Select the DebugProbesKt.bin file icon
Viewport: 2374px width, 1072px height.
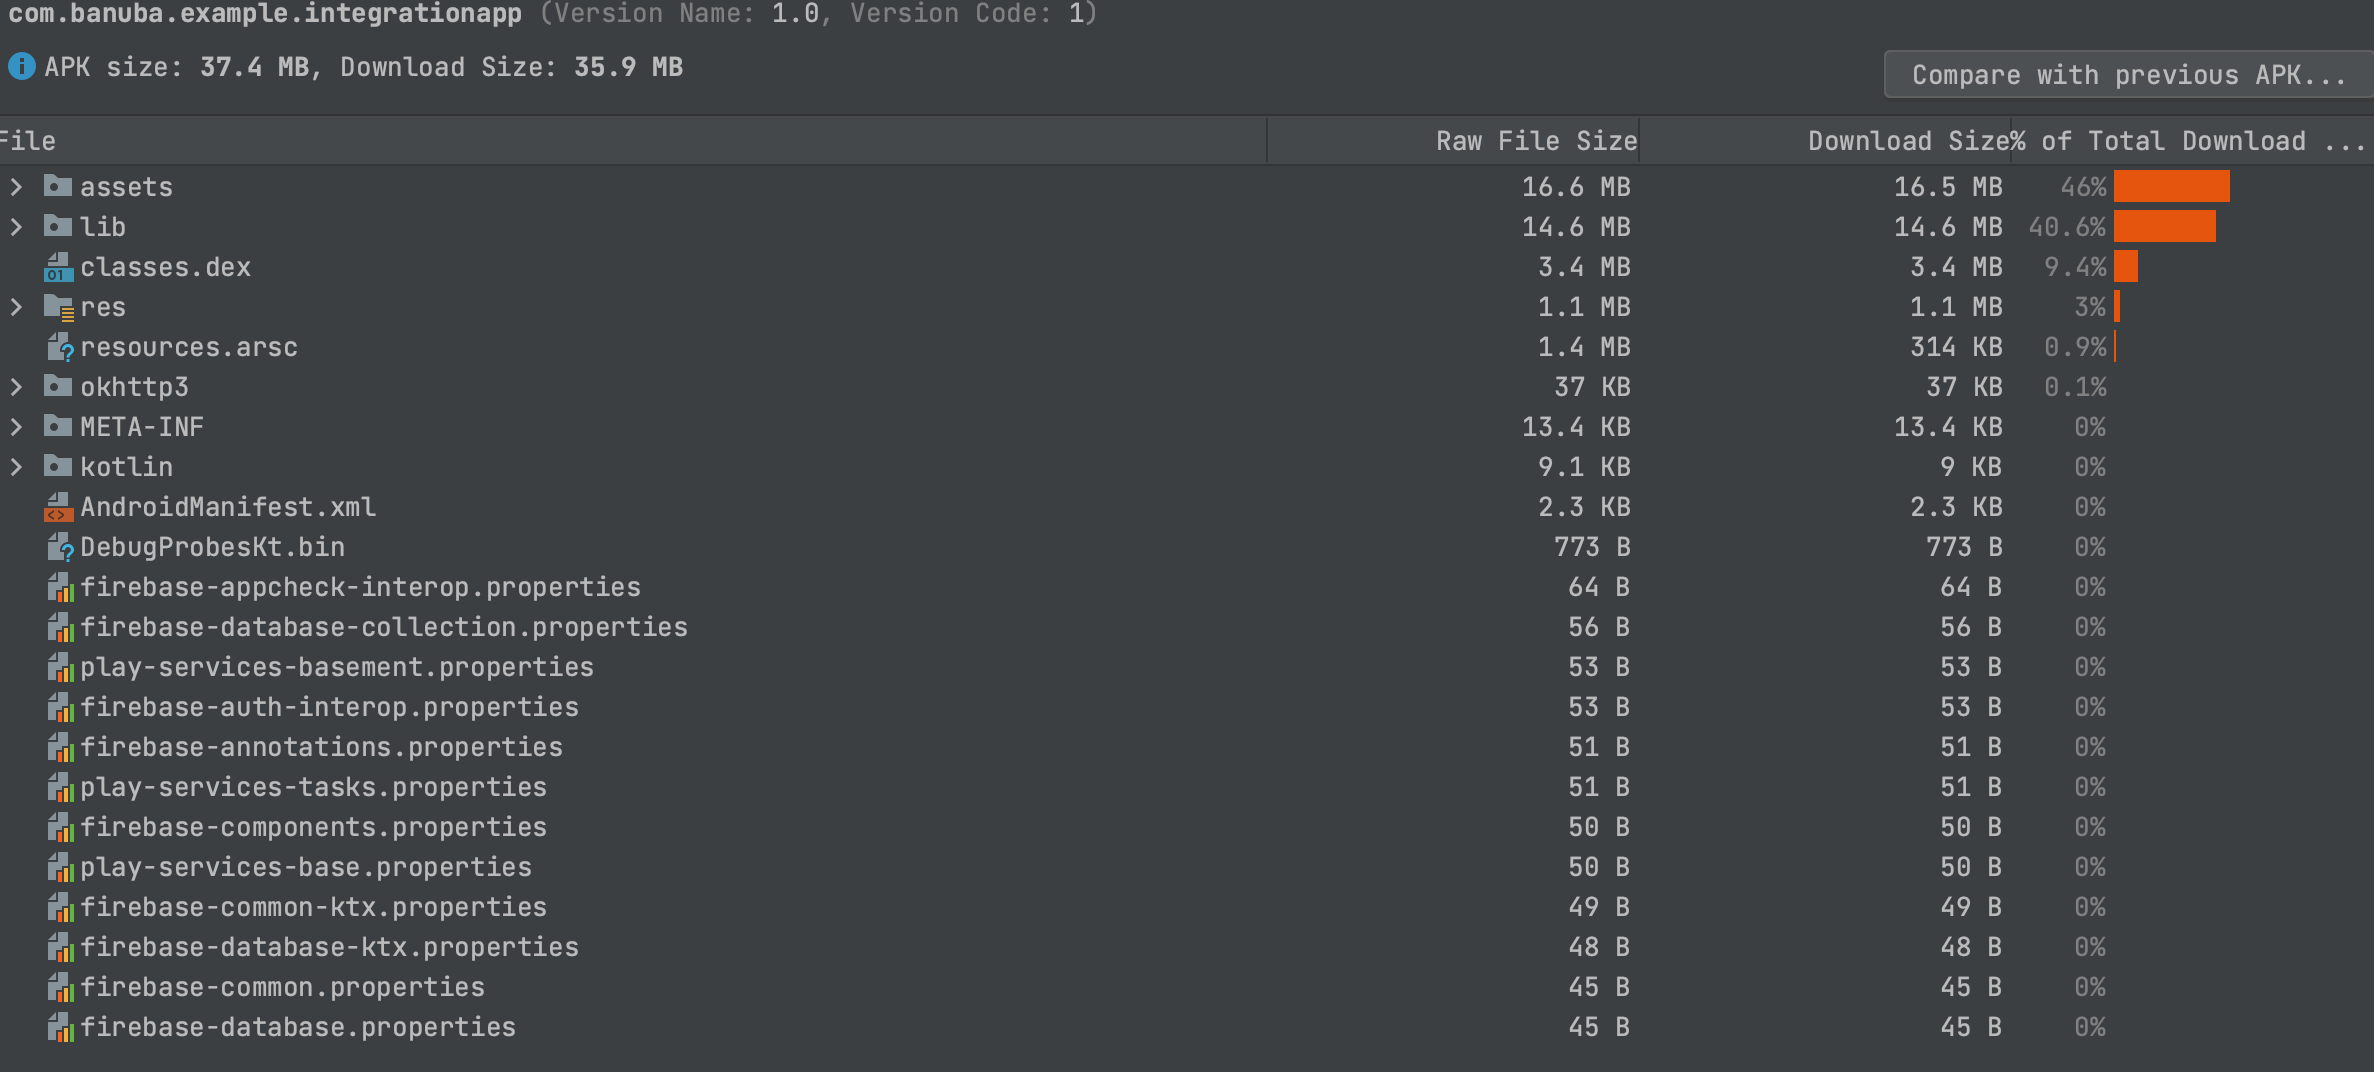(60, 547)
